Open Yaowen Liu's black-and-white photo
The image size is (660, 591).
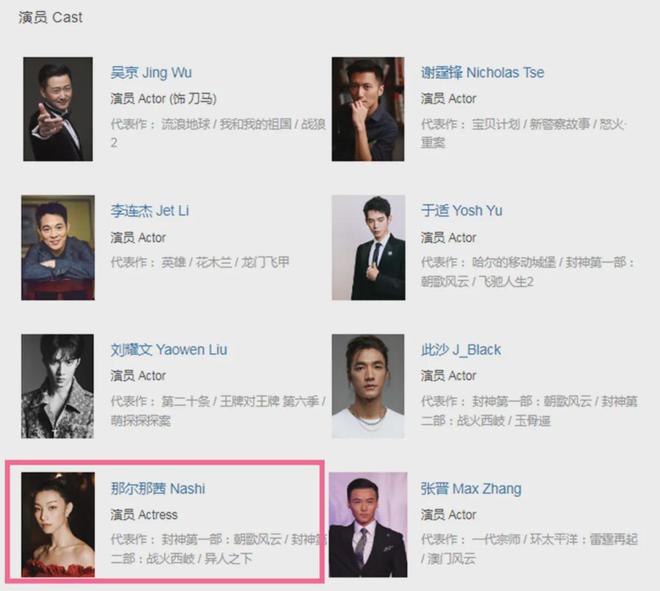tap(58, 386)
